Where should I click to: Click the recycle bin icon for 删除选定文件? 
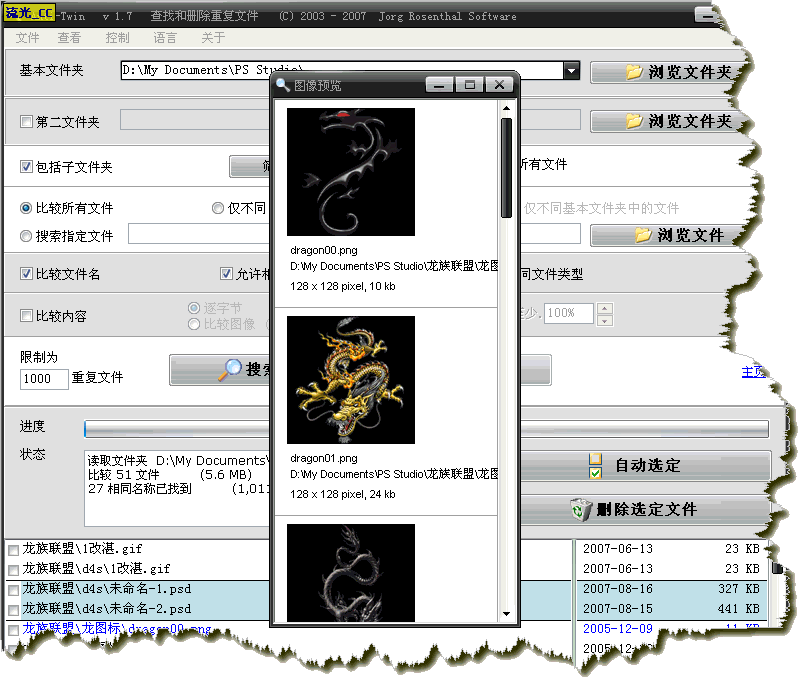(x=580, y=509)
